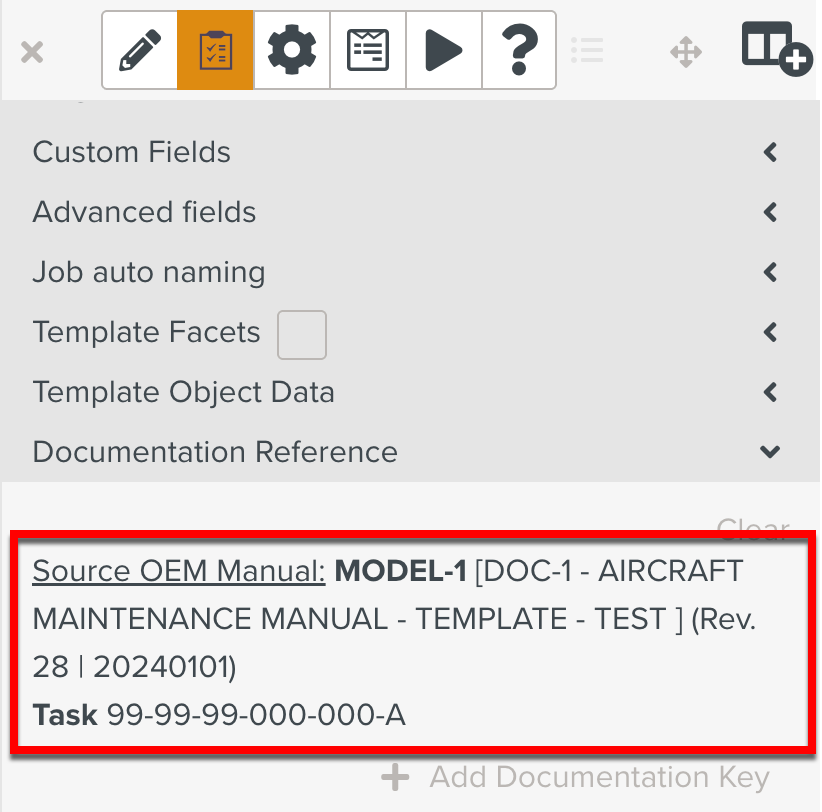
Task: Expand the Advanced fields section
Action: pyautogui.click(x=769, y=212)
